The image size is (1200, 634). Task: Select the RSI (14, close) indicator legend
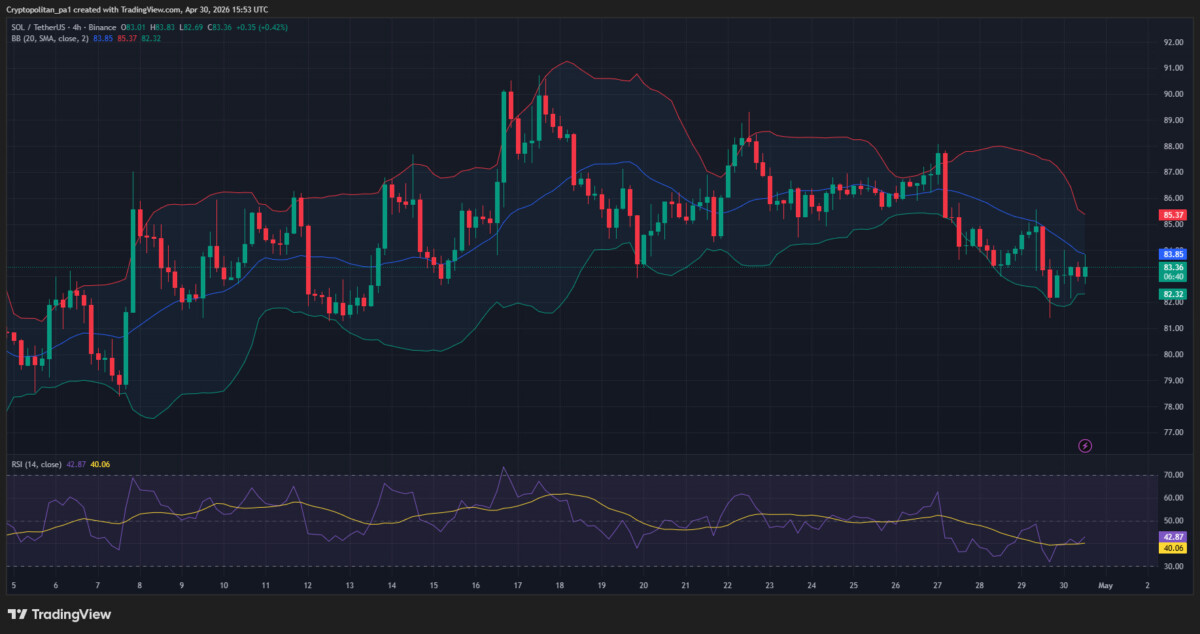point(35,464)
